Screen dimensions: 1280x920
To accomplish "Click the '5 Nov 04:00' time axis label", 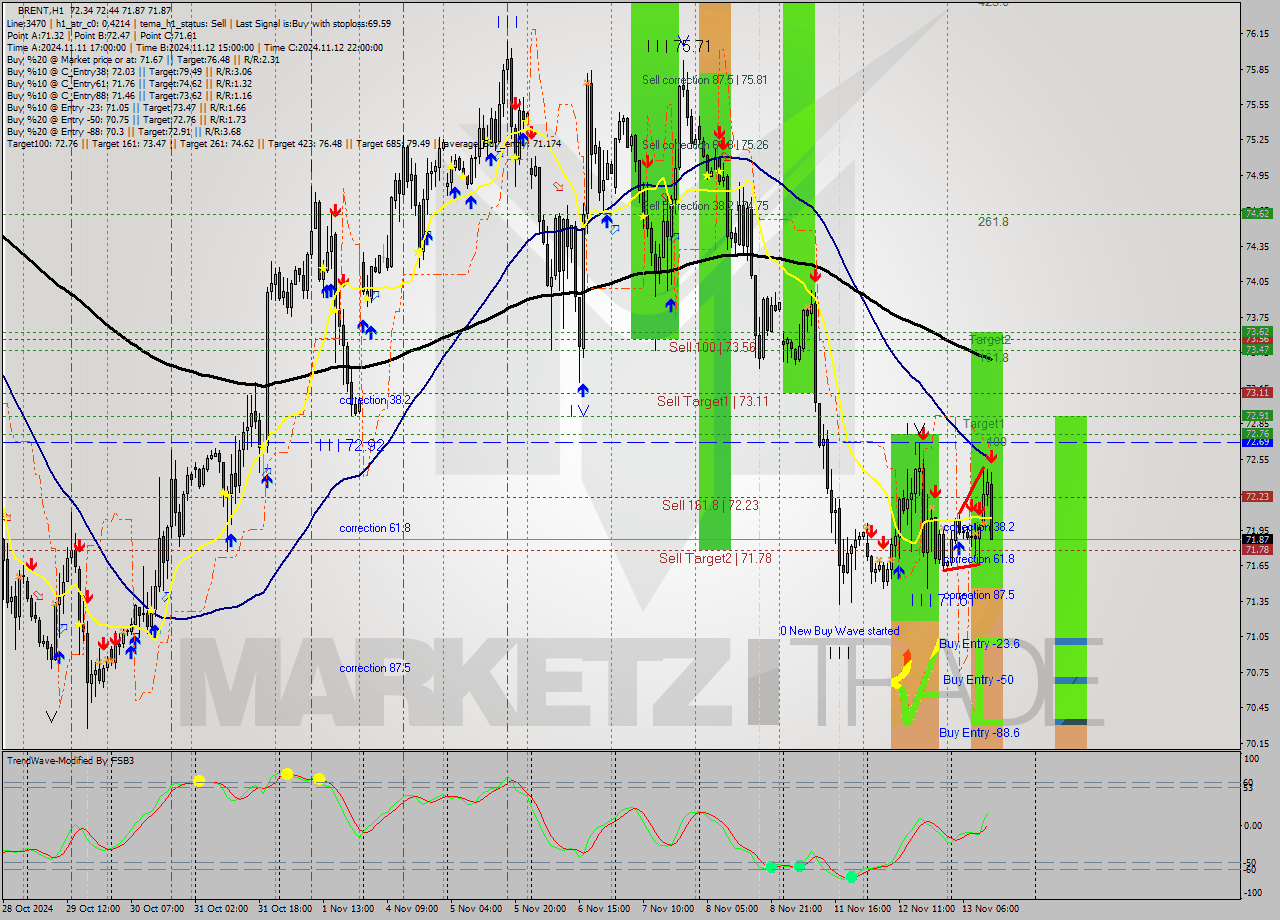I will (476, 909).
